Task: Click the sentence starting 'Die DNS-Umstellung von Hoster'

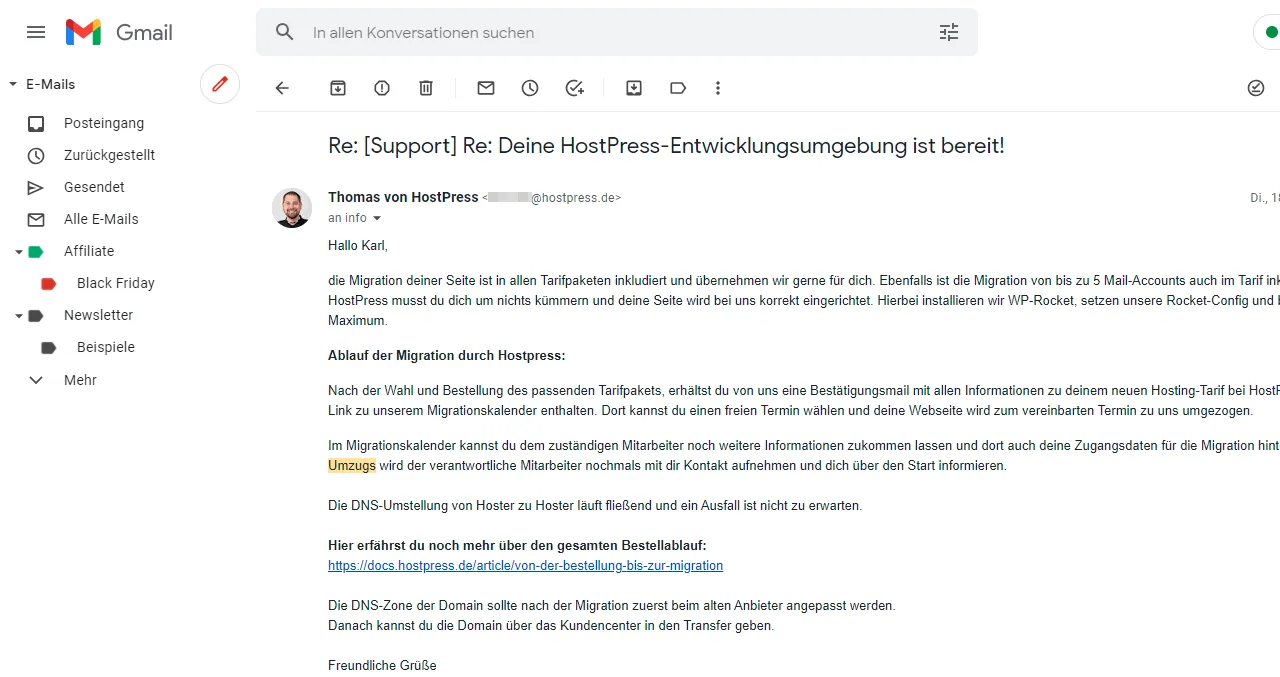Action: point(595,506)
